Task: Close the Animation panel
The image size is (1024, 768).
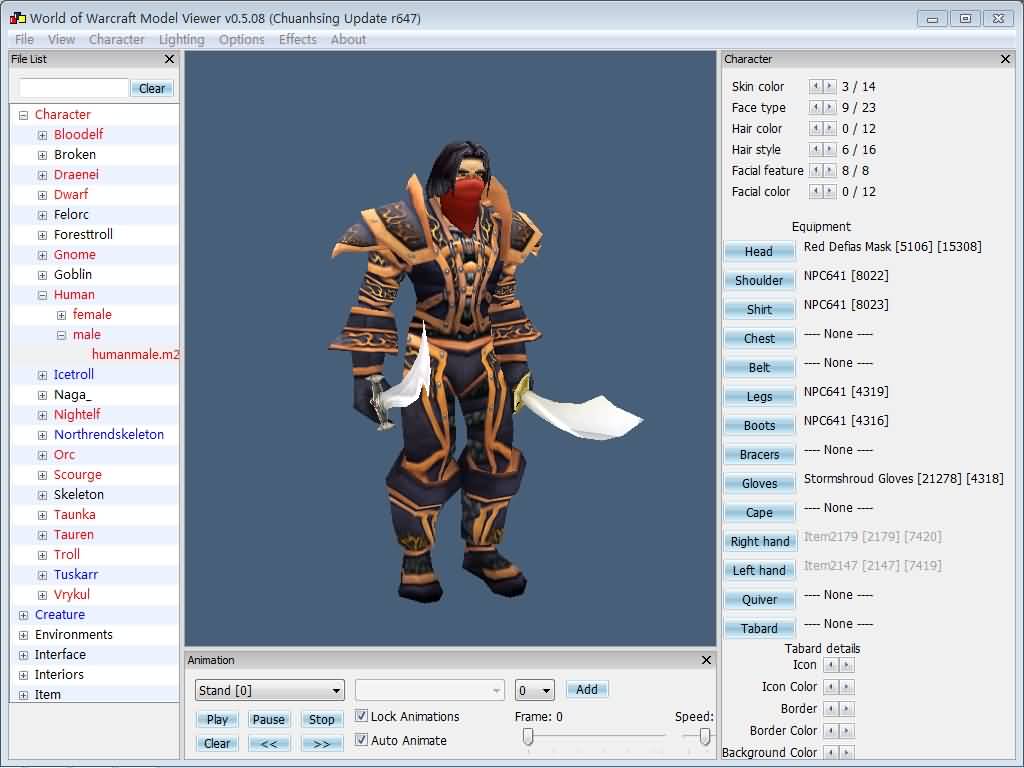Action: click(706, 660)
